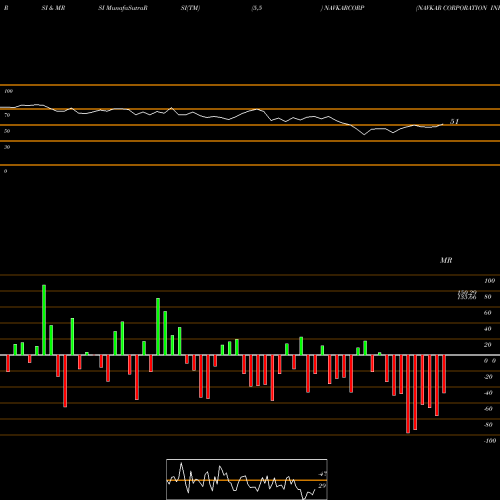Click the MR axis label '60'
This screenshot has width=500, height=500.
point(488,313)
